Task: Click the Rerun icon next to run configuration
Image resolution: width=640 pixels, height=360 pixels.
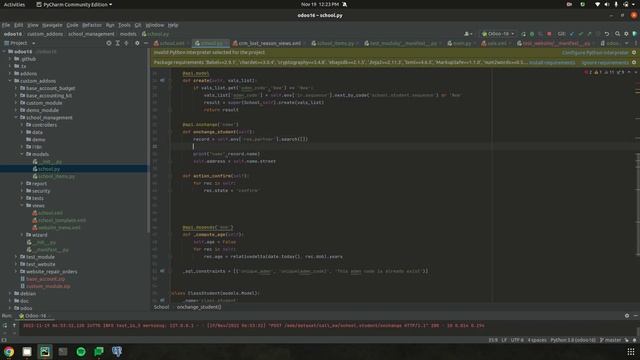Action: pyautogui.click(x=523, y=34)
